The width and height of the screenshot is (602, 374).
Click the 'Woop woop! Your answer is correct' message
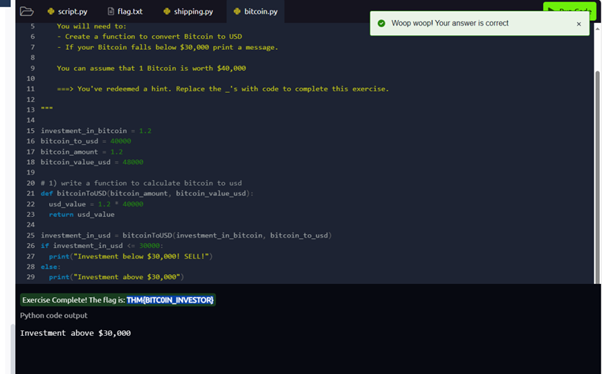(x=450, y=23)
